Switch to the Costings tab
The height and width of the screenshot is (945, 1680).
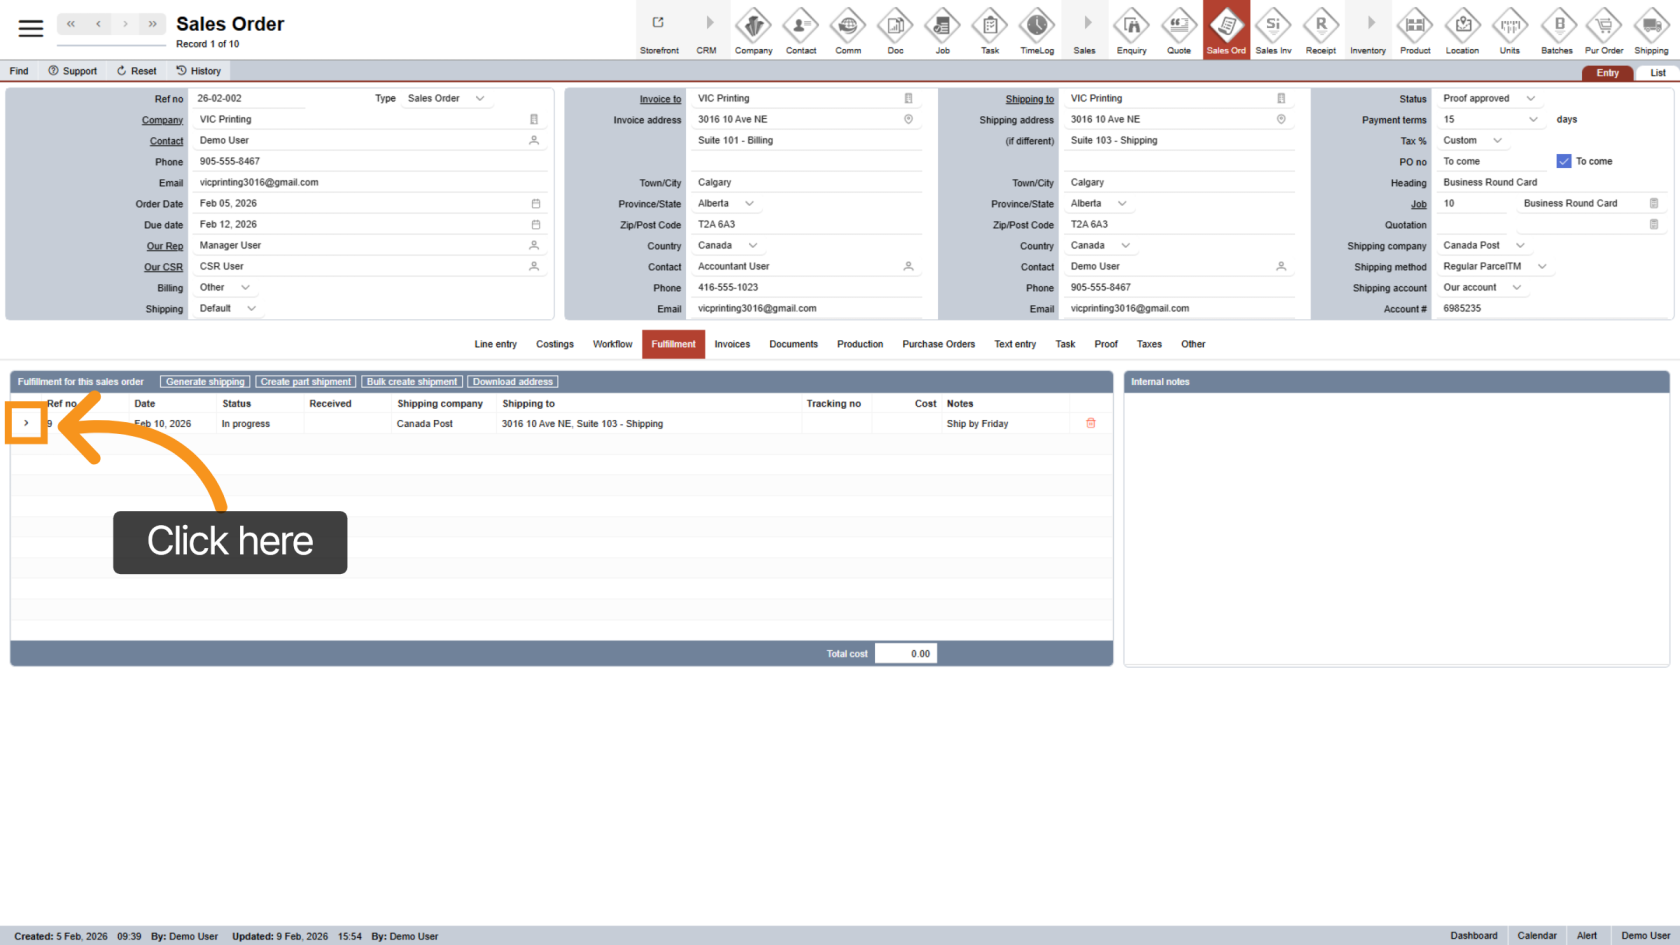coord(554,344)
